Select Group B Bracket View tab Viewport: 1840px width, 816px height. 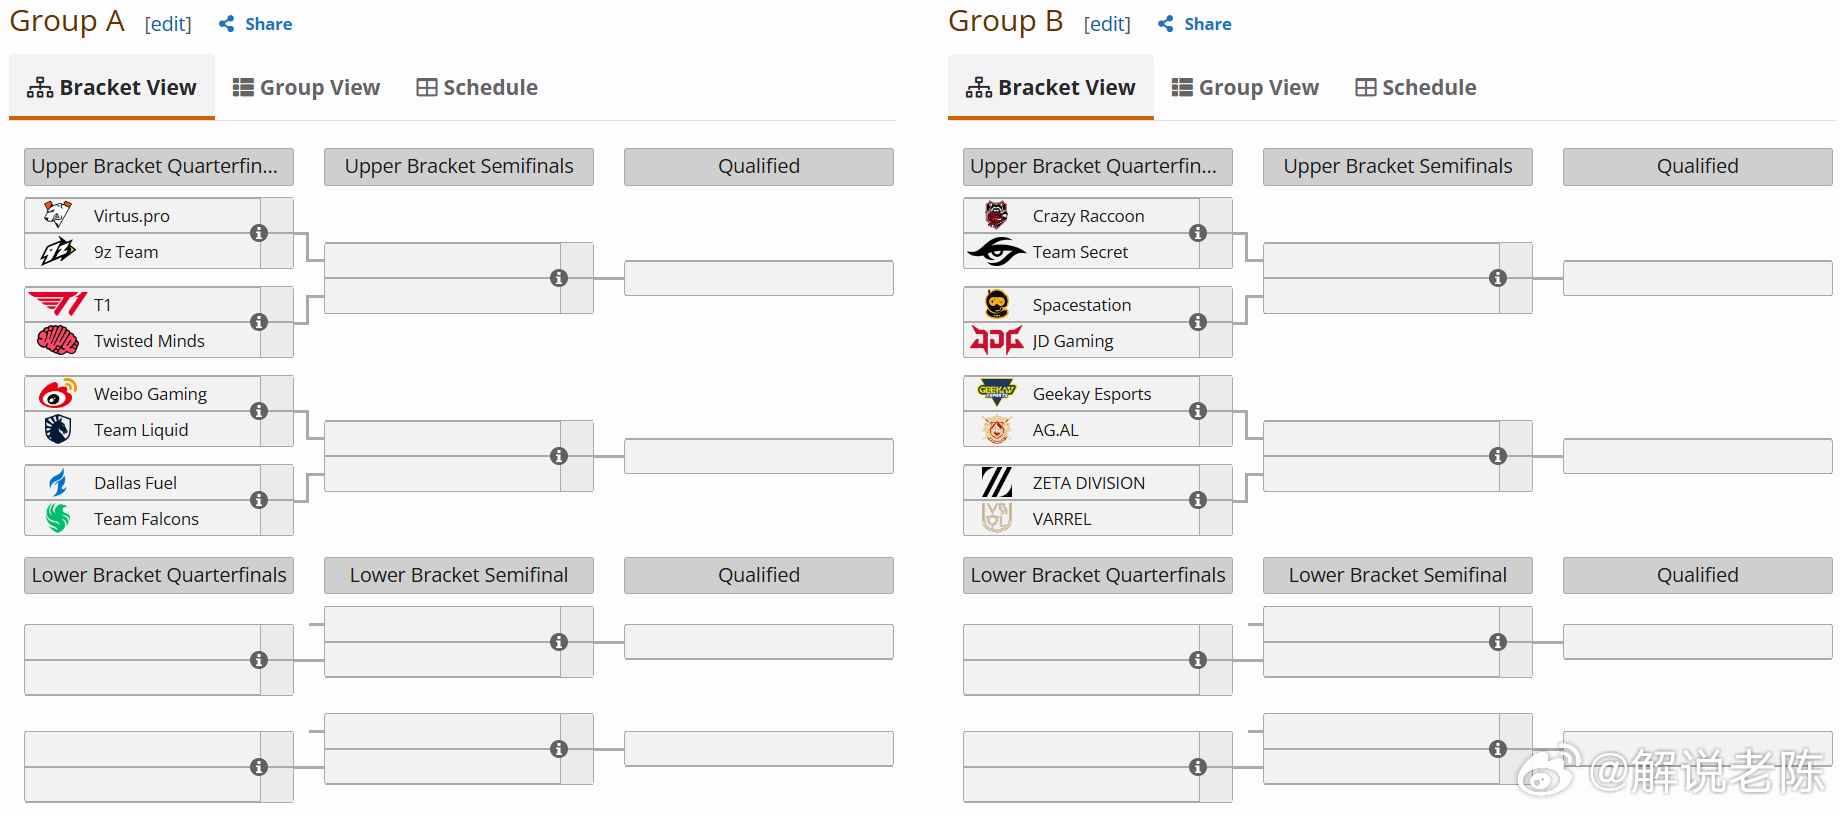tap(1051, 88)
